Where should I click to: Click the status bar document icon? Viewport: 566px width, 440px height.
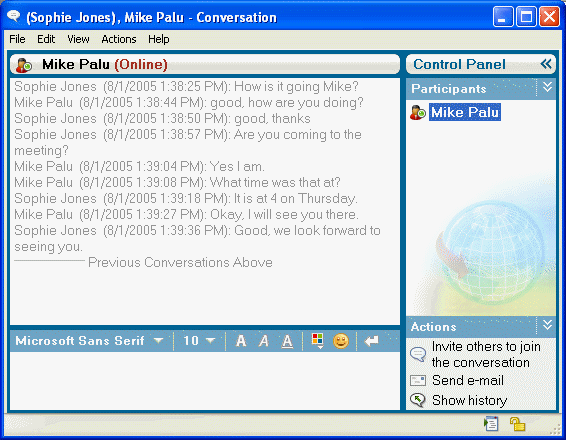pos(491,424)
